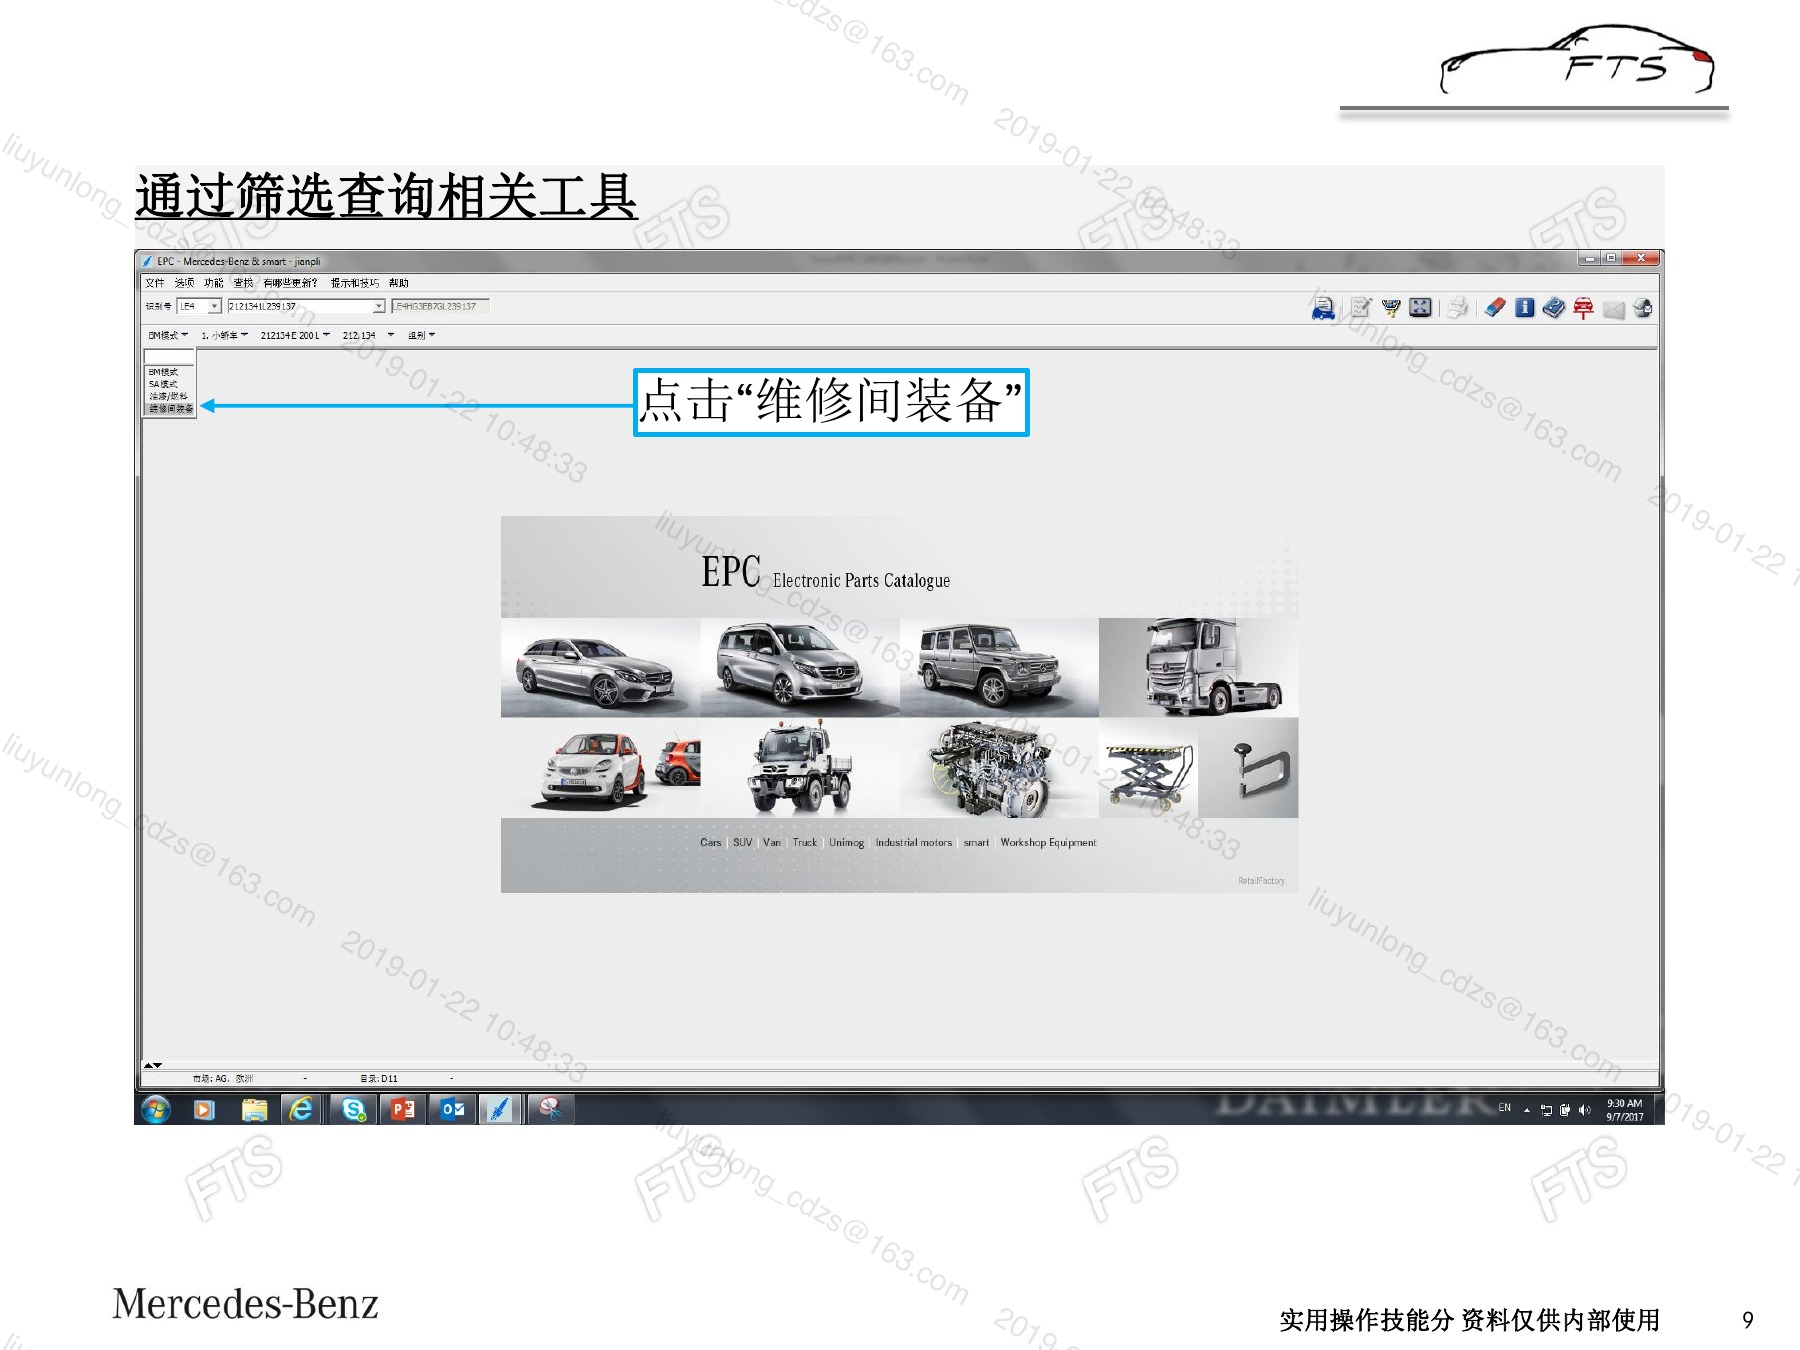Open the 212134 E 200 L model dropdown

click(295, 335)
